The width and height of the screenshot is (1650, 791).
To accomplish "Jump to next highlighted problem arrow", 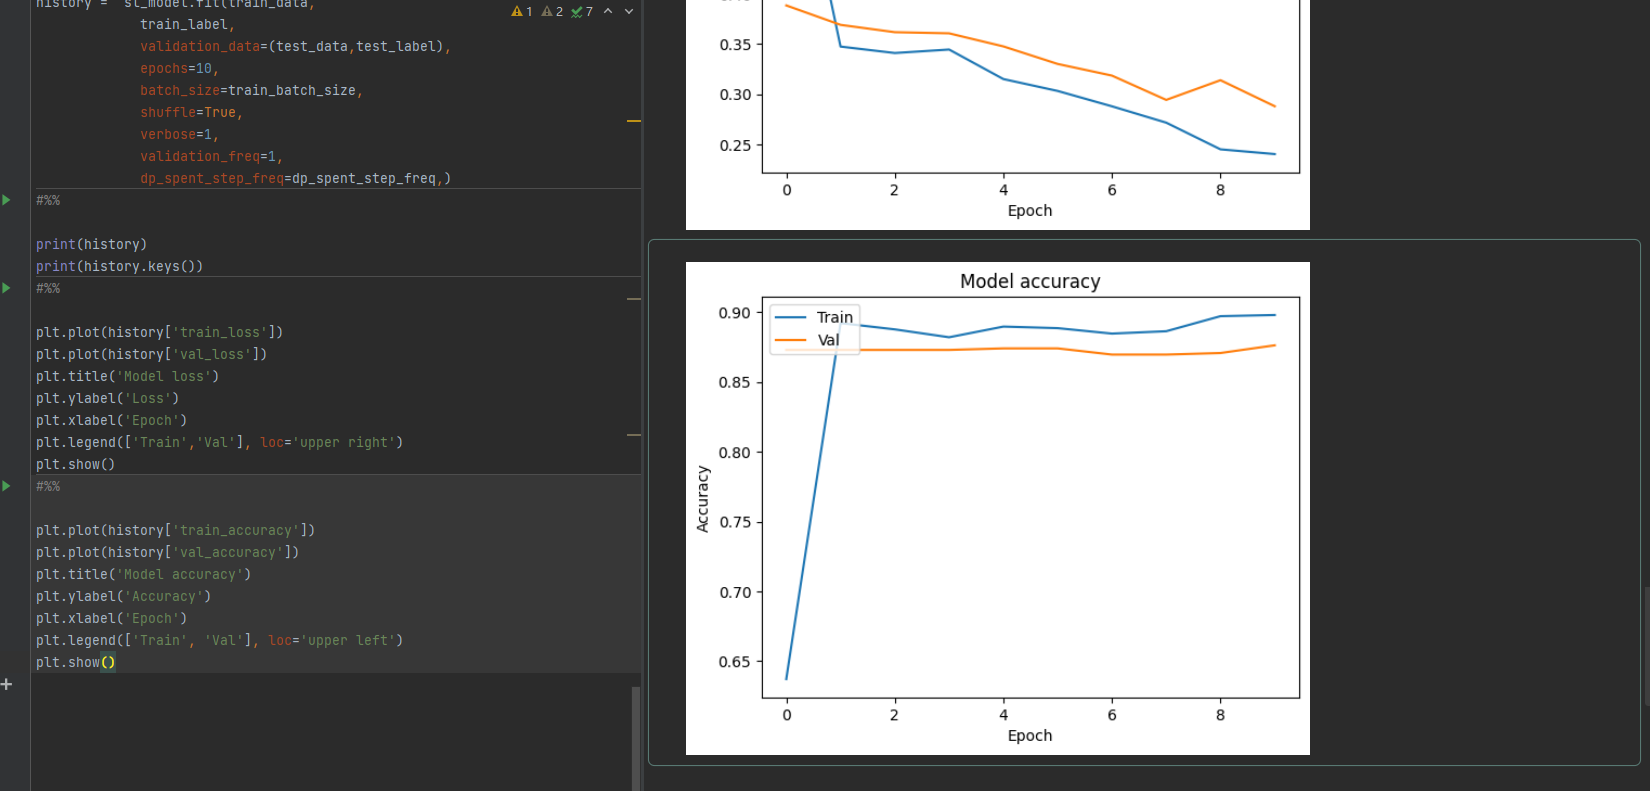I will tap(629, 12).
